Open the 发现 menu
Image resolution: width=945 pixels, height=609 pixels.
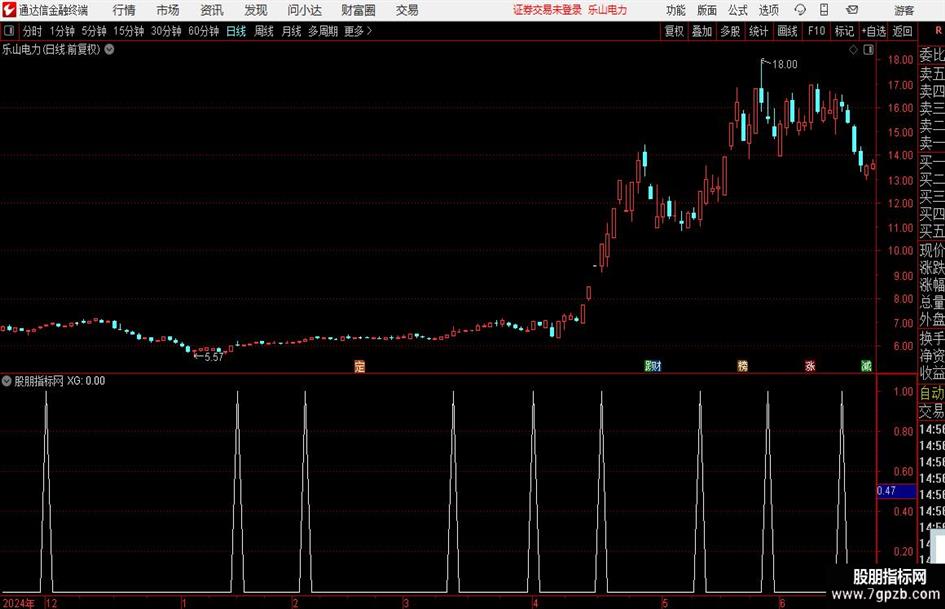point(256,10)
